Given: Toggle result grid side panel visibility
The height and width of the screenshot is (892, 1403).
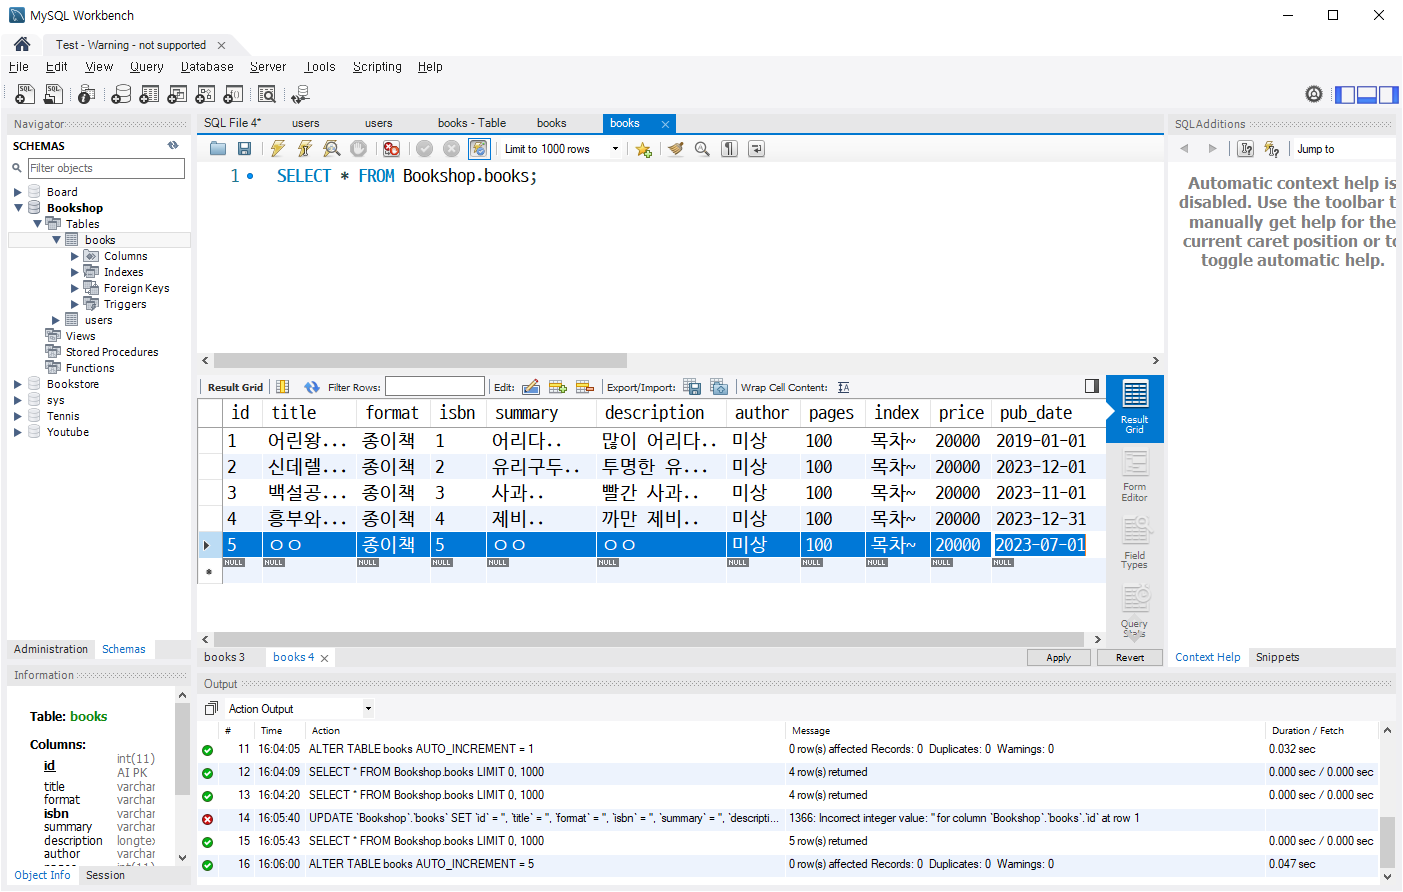Looking at the screenshot, I should [1092, 386].
